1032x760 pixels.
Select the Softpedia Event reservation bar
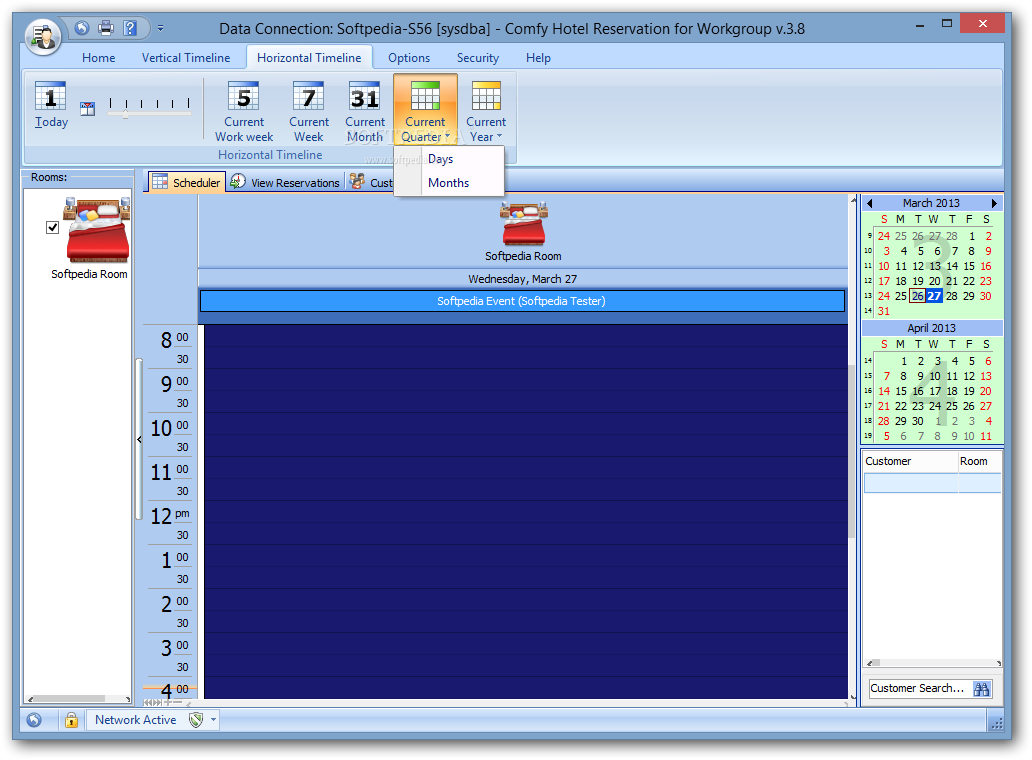click(523, 301)
